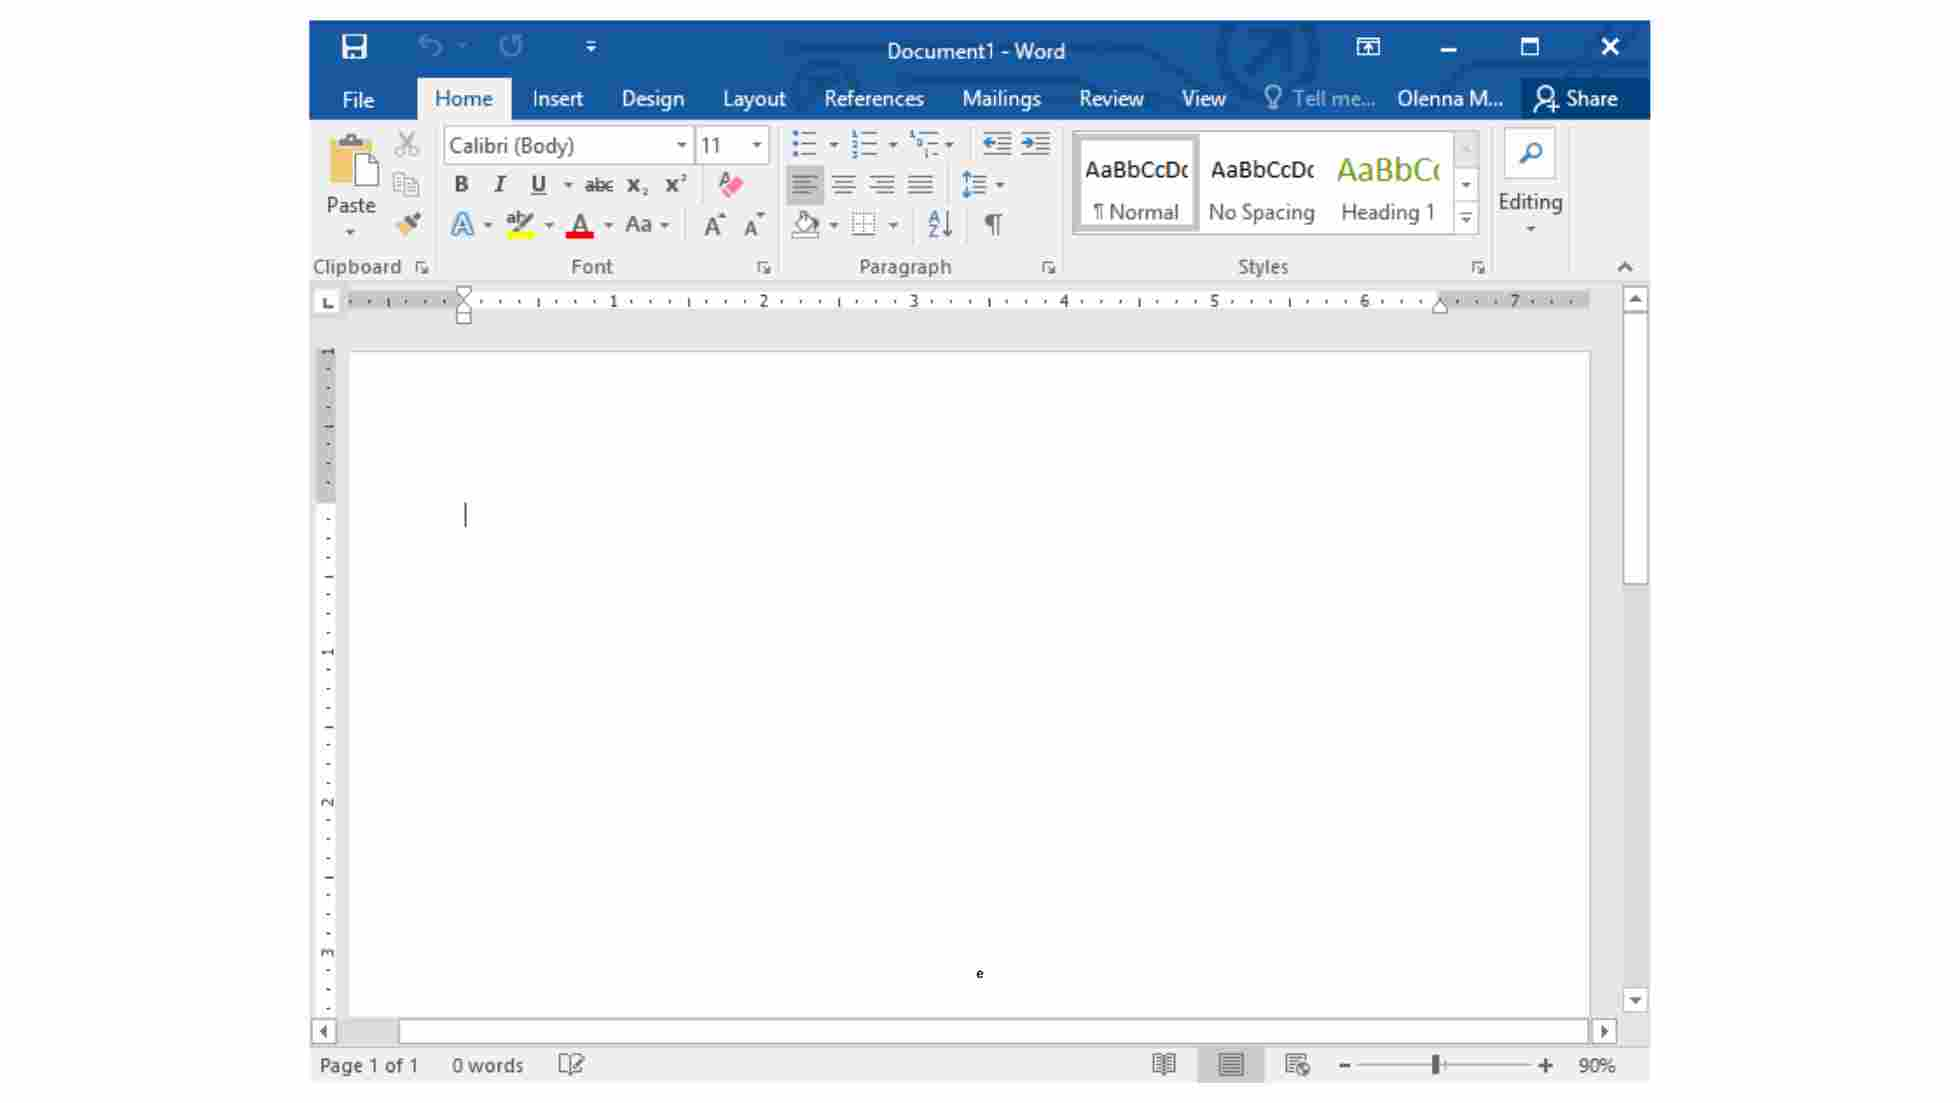The height and width of the screenshot is (1103, 1960).
Task: Redo the last action
Action: (510, 46)
